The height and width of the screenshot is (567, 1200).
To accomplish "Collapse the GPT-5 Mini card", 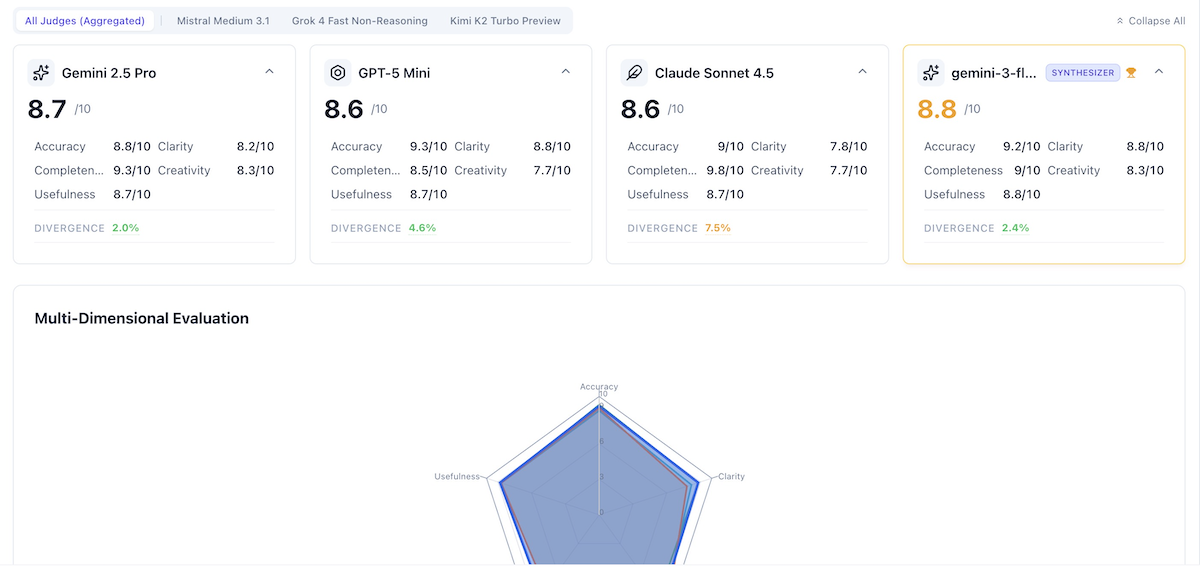I will point(565,72).
